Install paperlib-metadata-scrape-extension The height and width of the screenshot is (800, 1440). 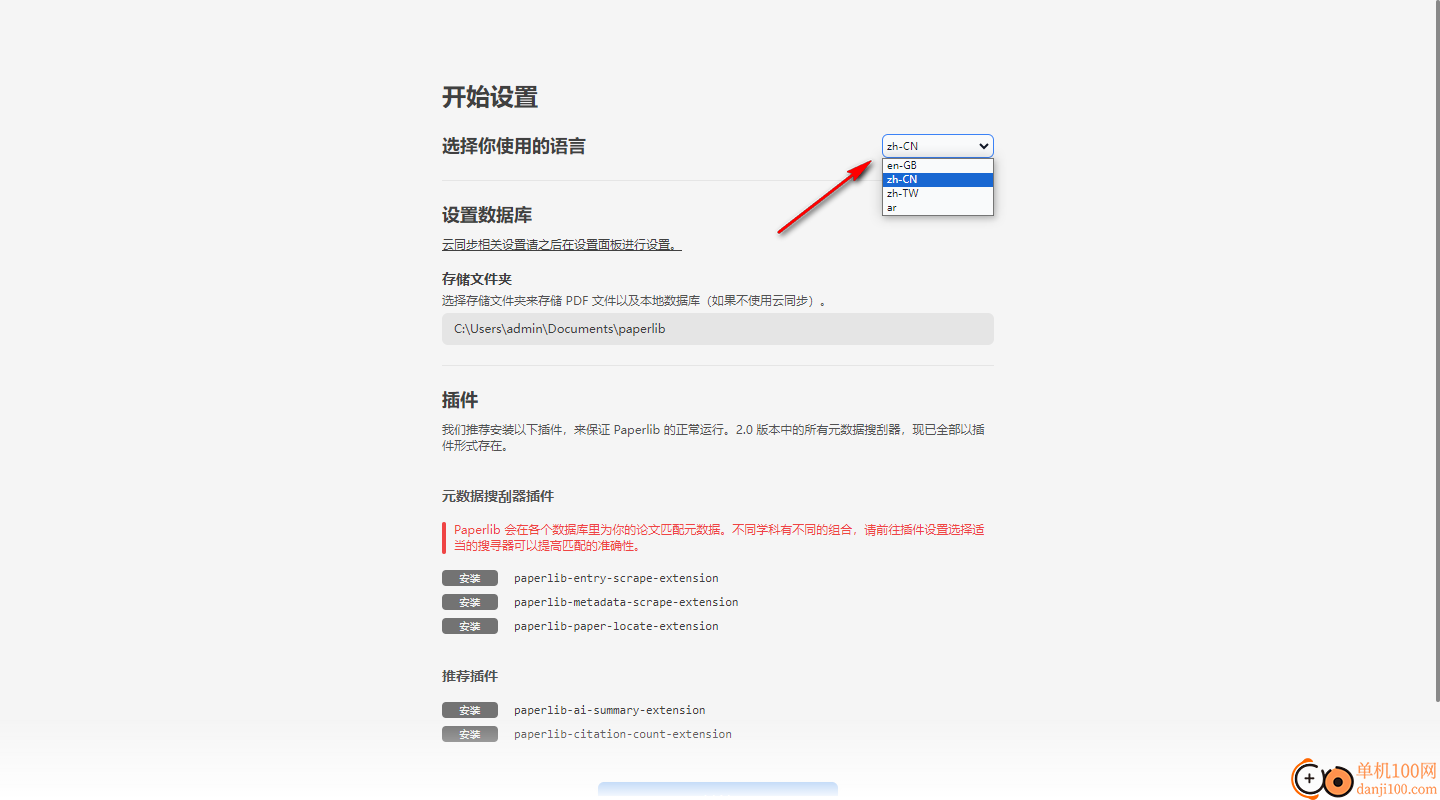470,602
